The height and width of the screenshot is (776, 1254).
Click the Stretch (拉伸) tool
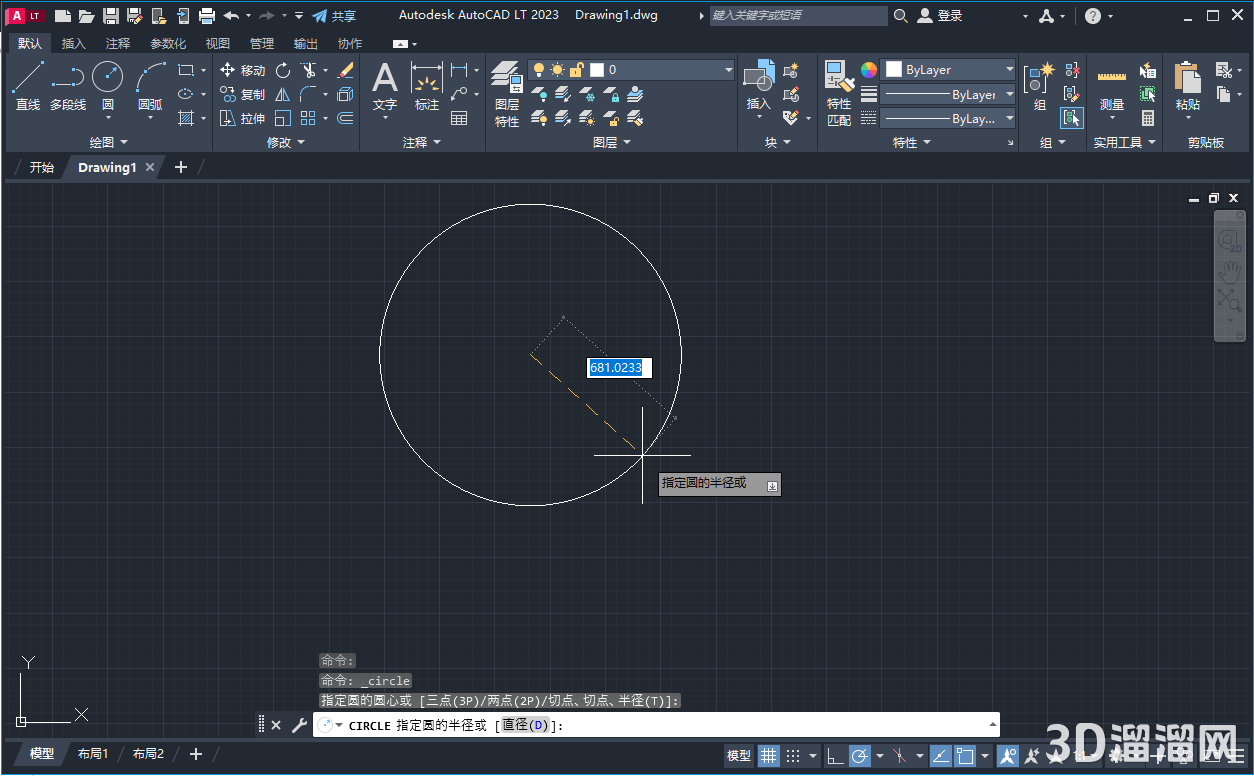click(242, 118)
